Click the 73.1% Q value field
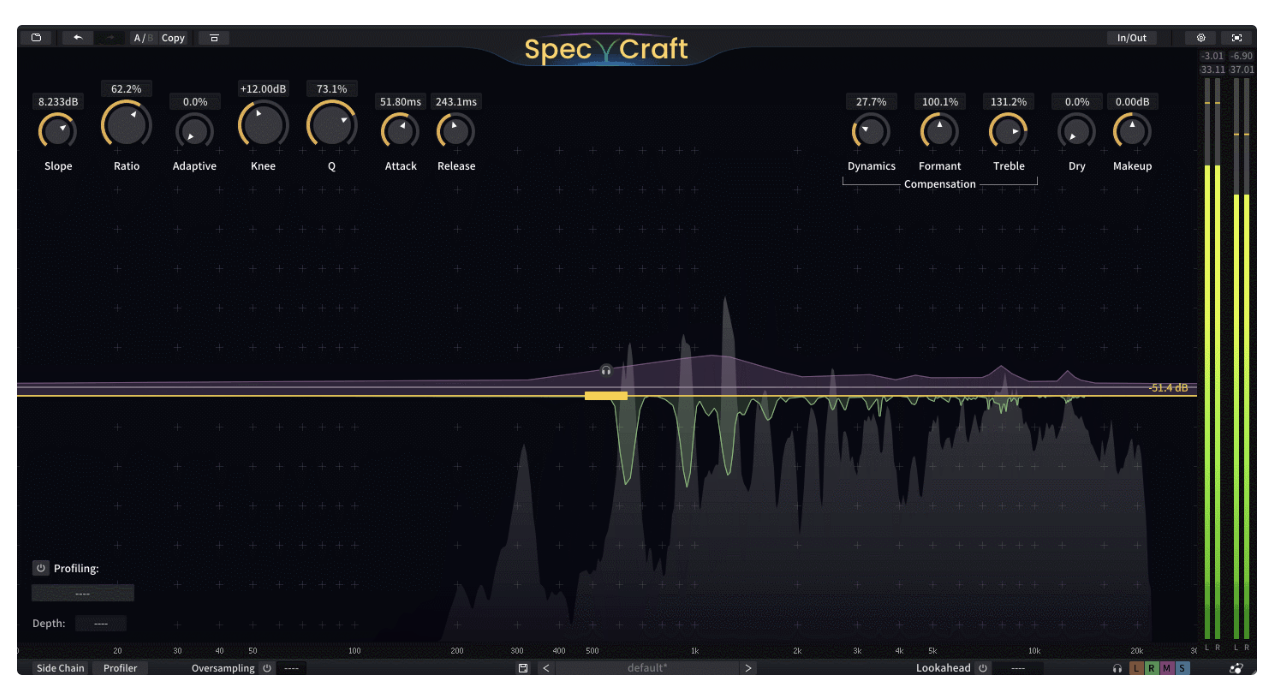This screenshot has width=1272, height=688. (331, 89)
